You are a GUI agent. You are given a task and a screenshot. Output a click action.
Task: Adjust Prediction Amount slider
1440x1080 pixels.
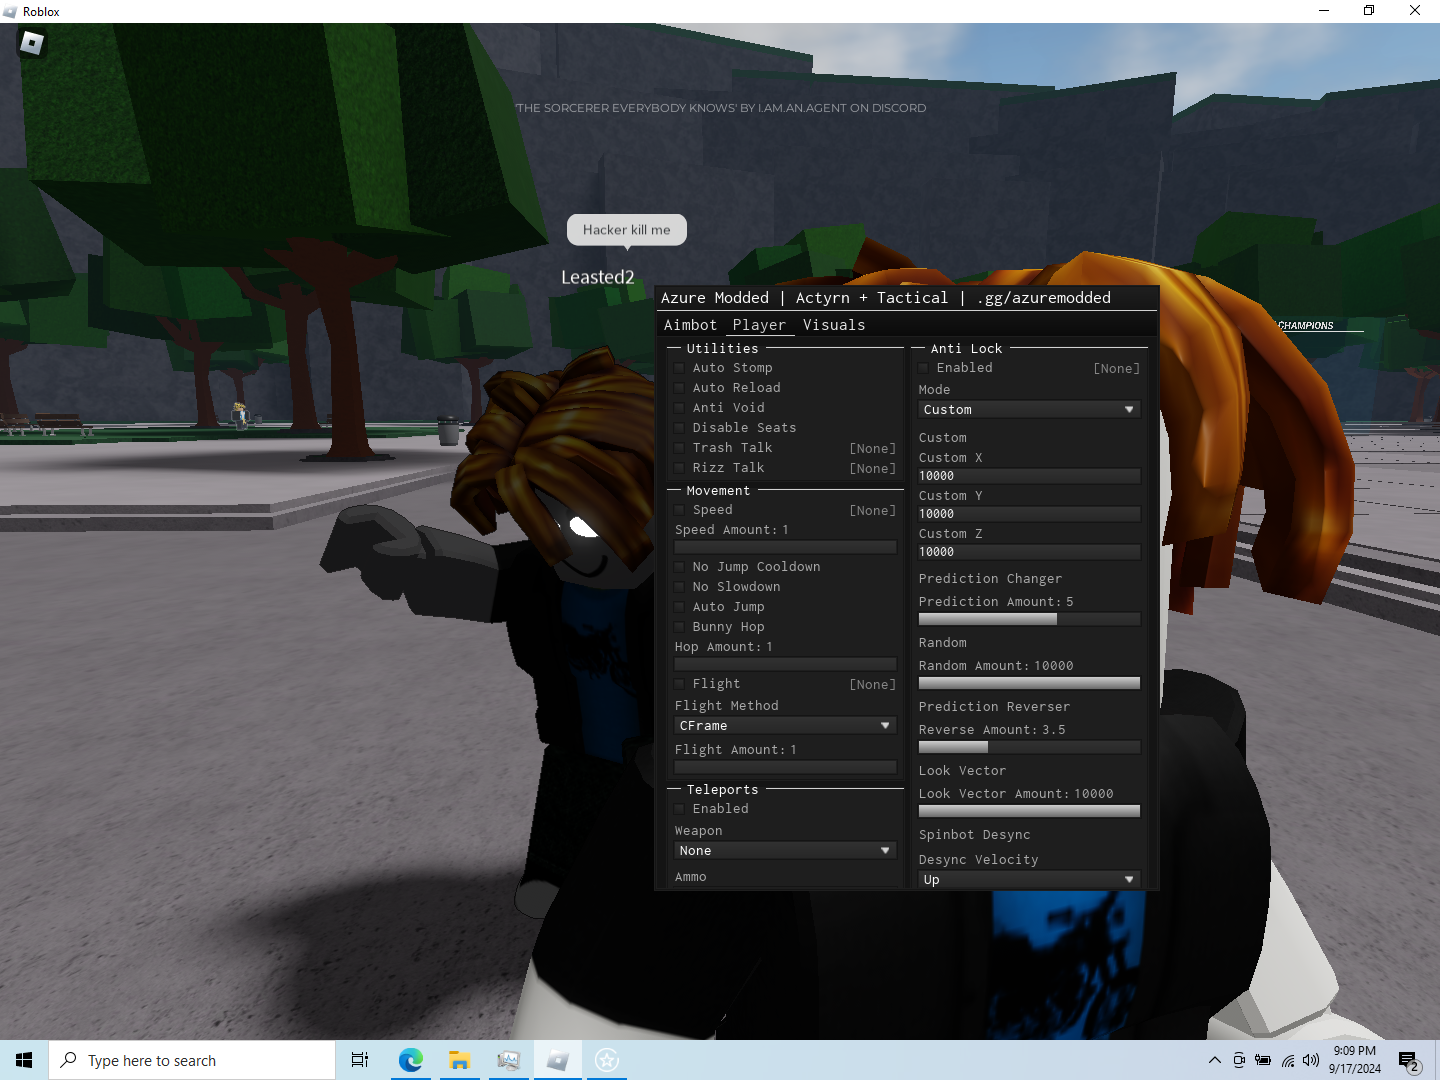1029,619
